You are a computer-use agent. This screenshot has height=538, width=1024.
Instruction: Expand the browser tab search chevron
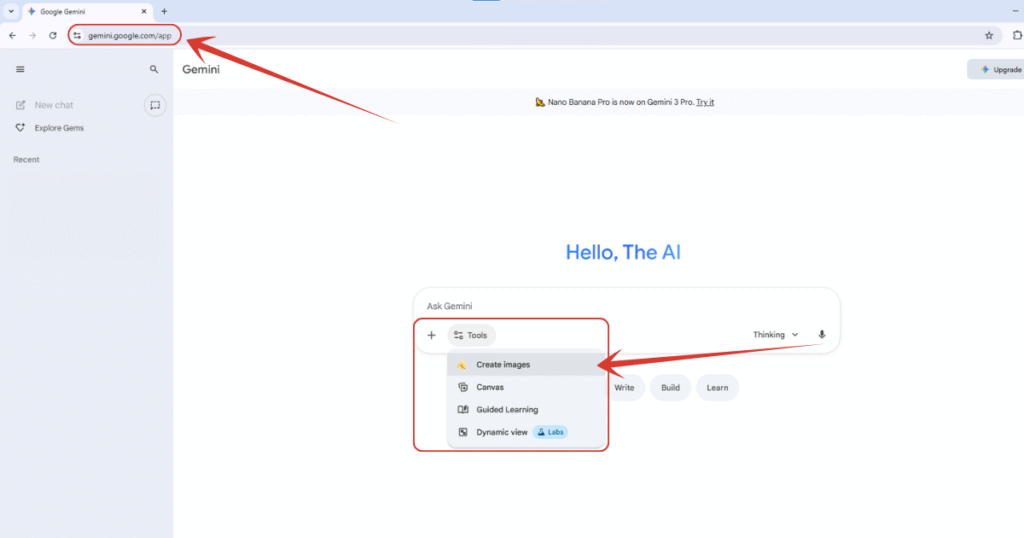10,11
